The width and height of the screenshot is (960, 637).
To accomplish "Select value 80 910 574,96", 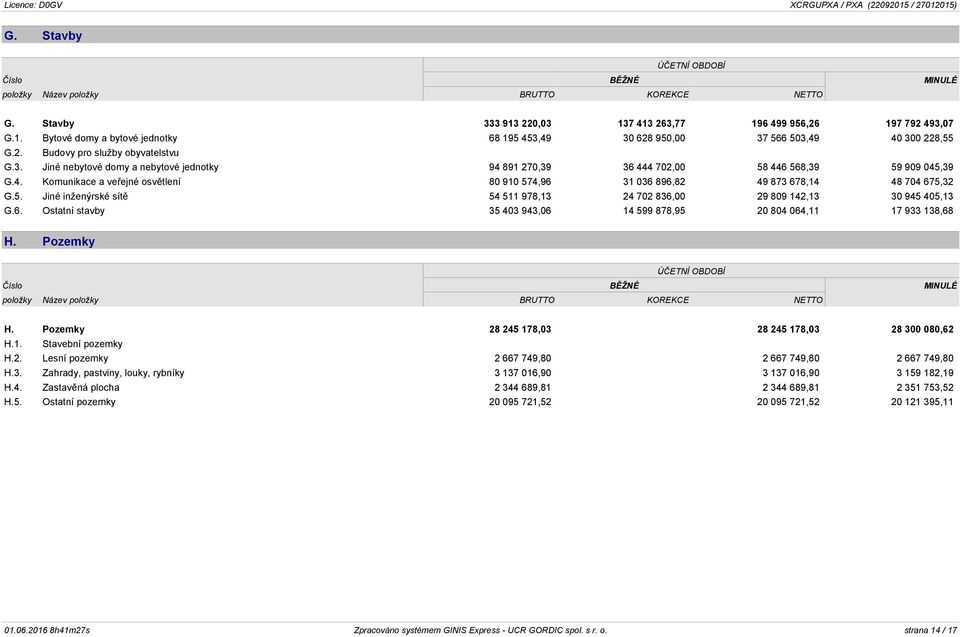I will point(520,182).
